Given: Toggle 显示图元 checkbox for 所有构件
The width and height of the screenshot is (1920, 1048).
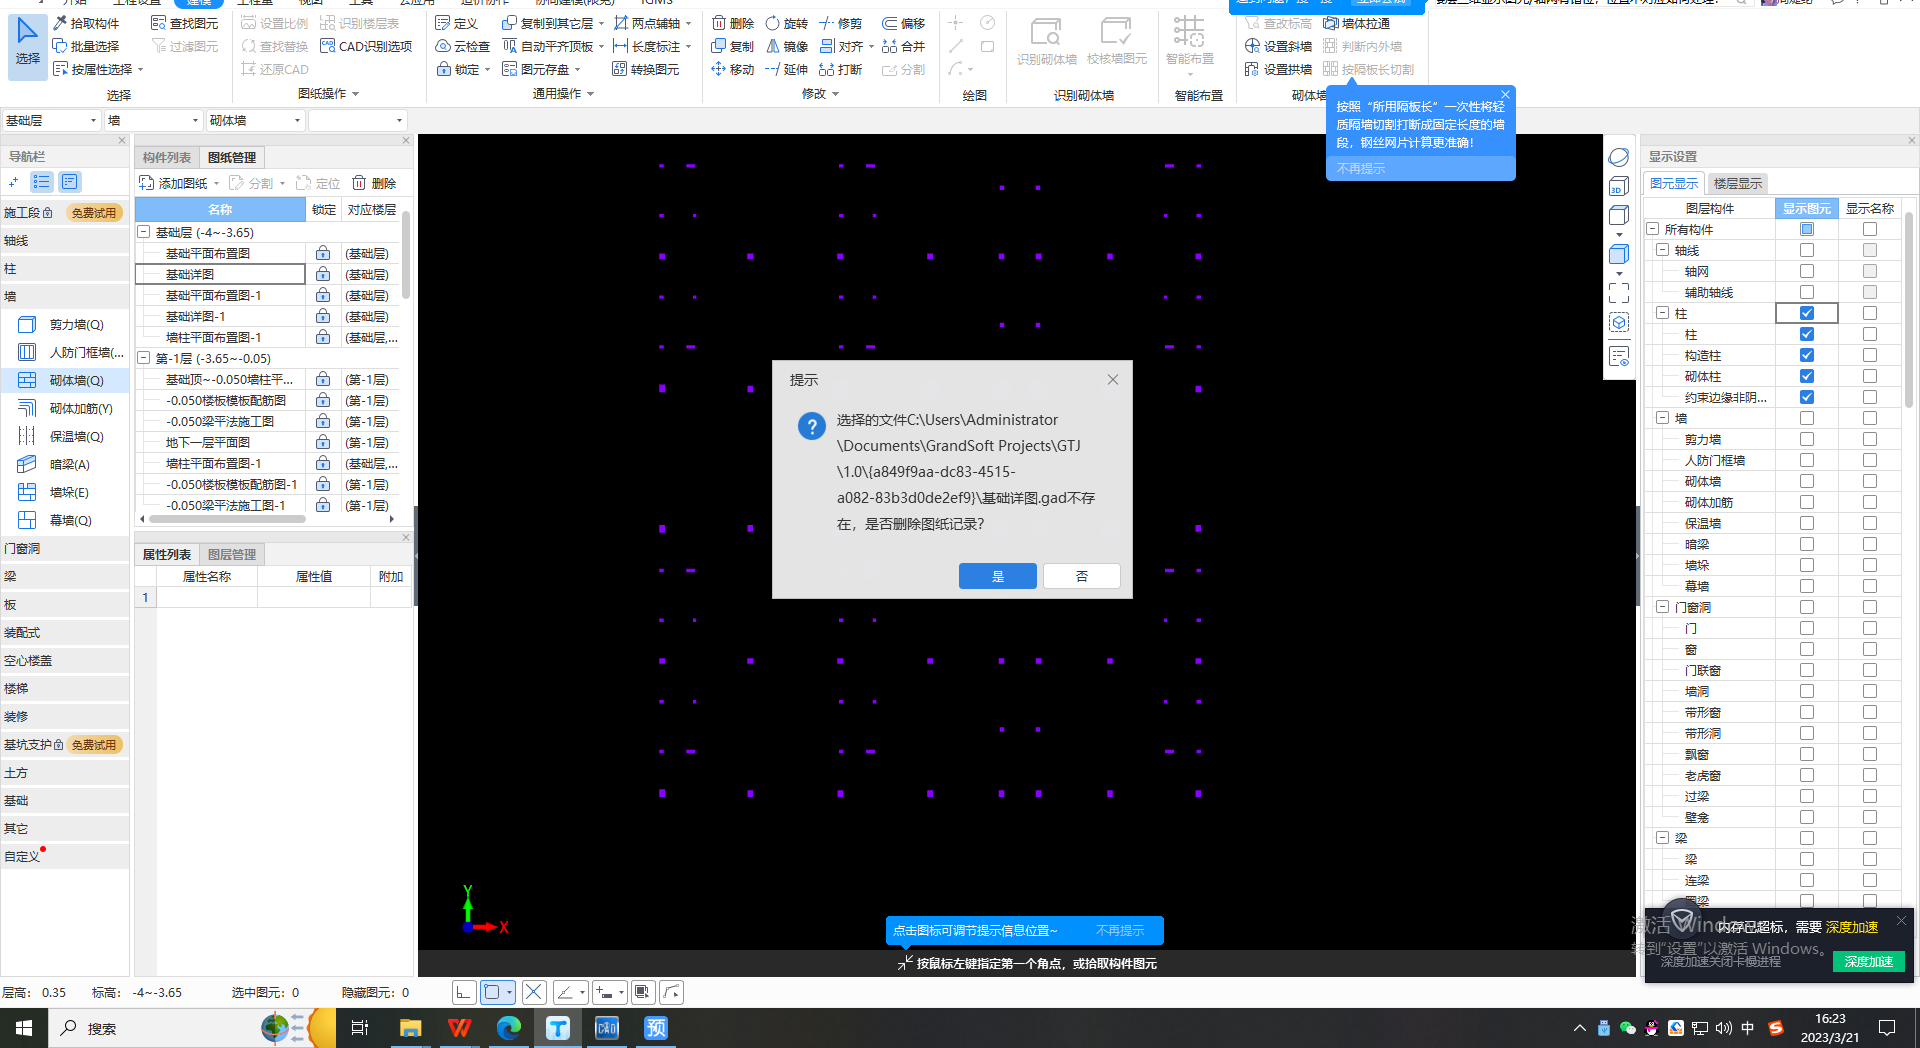Looking at the screenshot, I should tap(1807, 229).
